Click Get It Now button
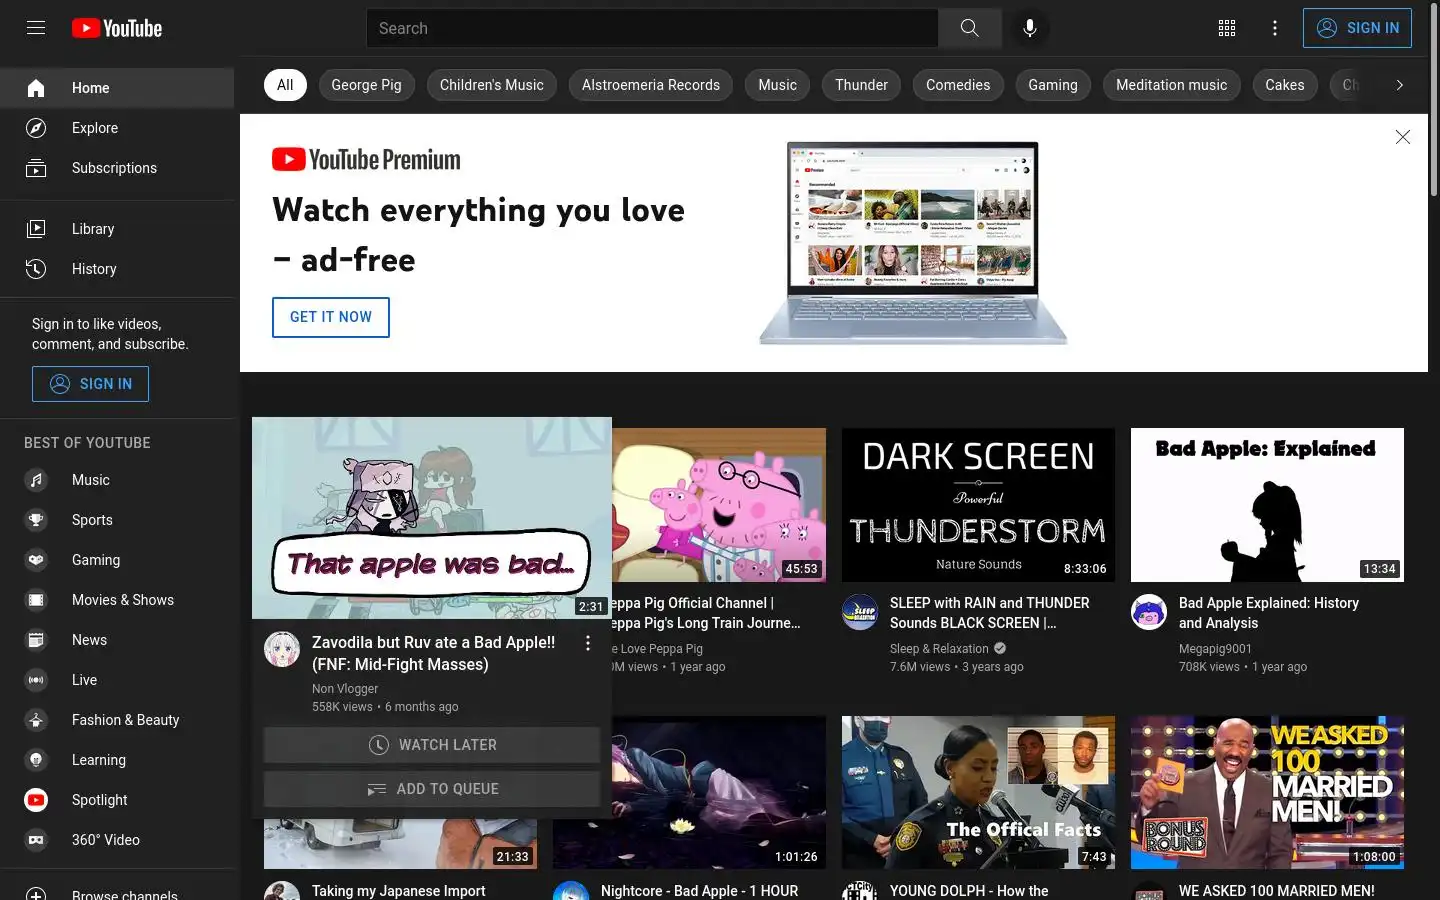1440x900 pixels. [x=331, y=317]
